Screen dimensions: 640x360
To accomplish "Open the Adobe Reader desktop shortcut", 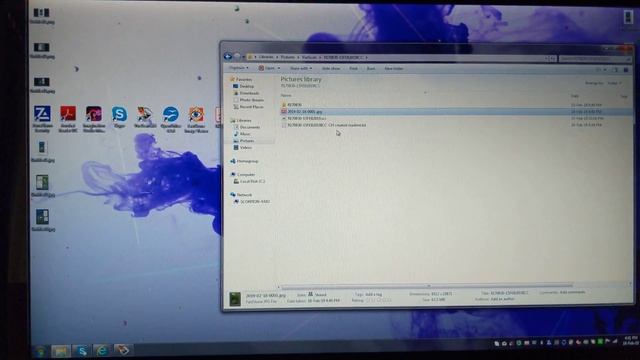I will 68,119.
